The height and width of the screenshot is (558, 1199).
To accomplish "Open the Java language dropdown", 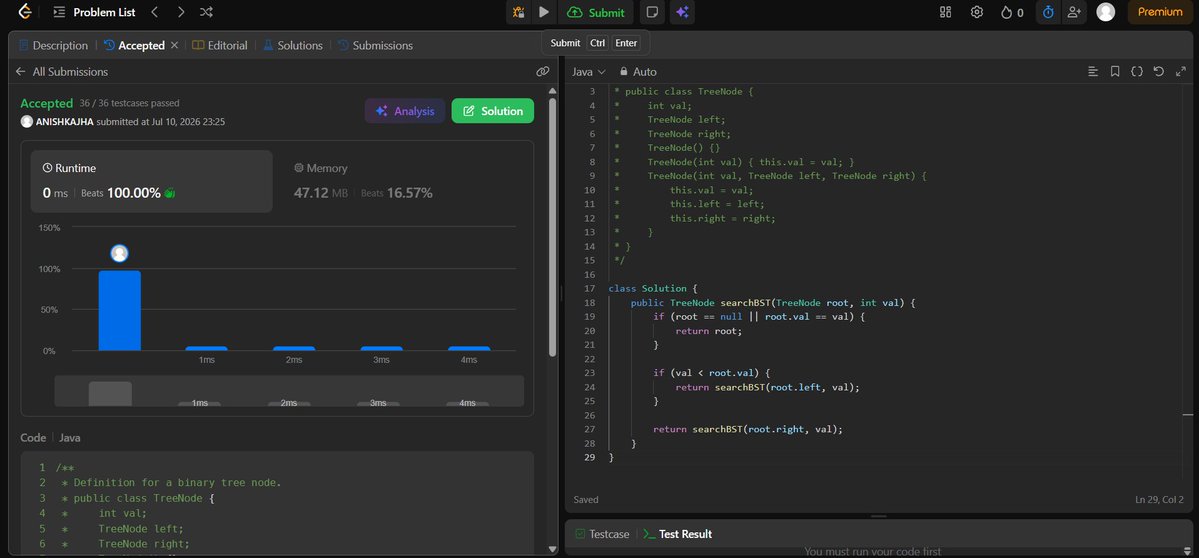I will point(589,72).
